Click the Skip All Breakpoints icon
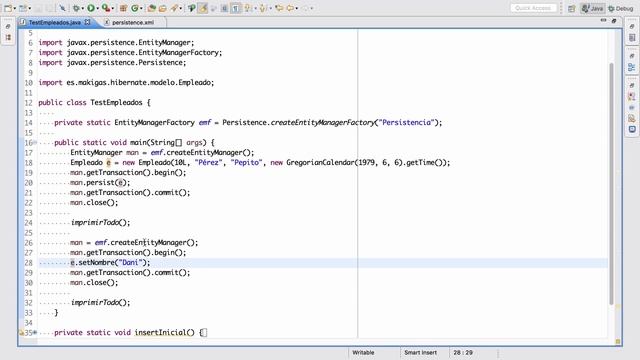Image resolution: width=640 pixels, height=360 pixels. coord(62,8)
